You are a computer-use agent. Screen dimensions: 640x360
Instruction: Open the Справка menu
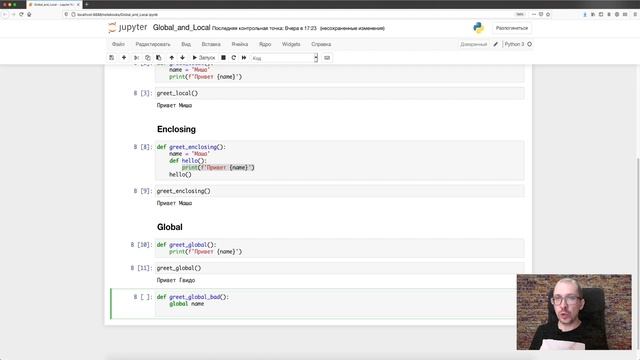321,44
